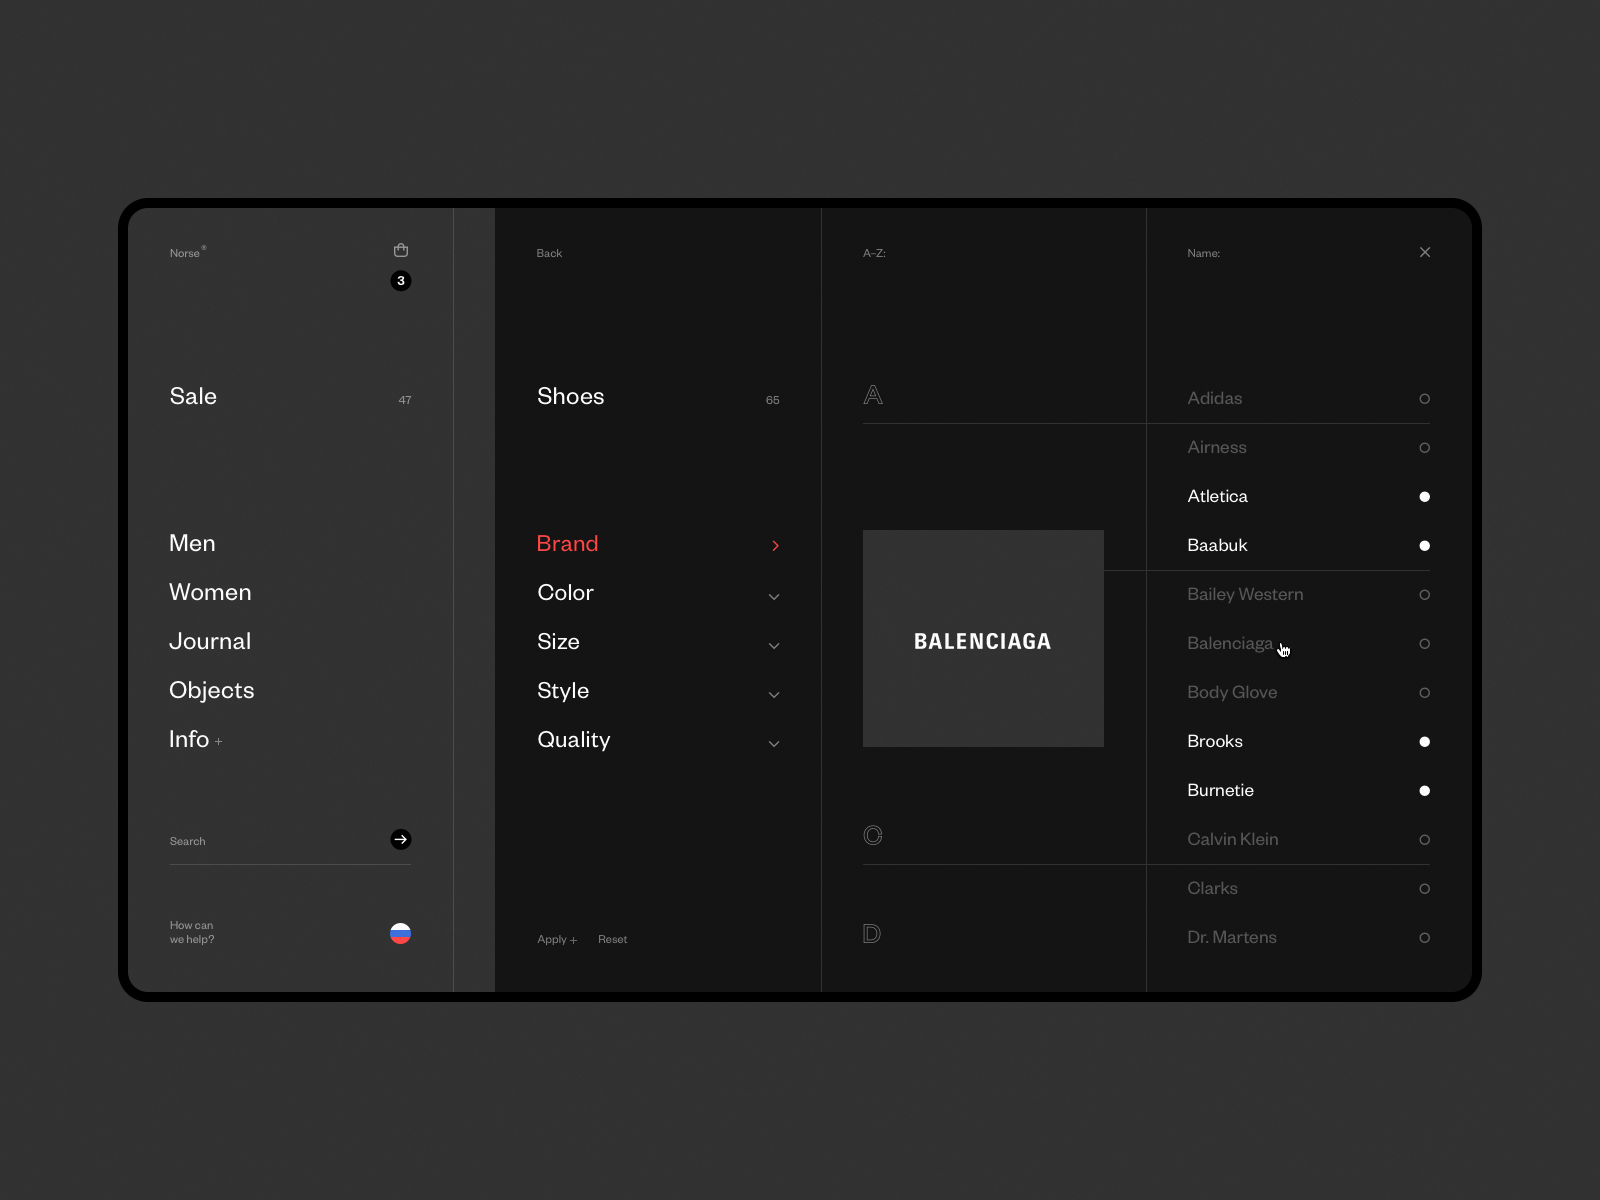Select the Balenciaga radio button
1600x1200 pixels.
(x=1425, y=644)
